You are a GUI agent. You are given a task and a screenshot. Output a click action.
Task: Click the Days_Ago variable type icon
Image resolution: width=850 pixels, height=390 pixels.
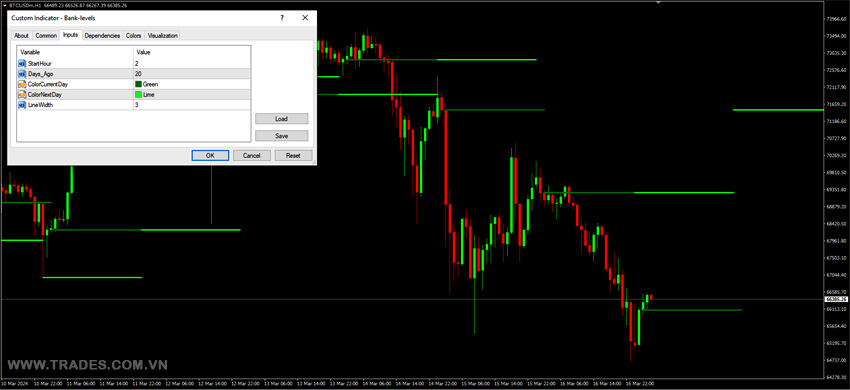pos(22,74)
